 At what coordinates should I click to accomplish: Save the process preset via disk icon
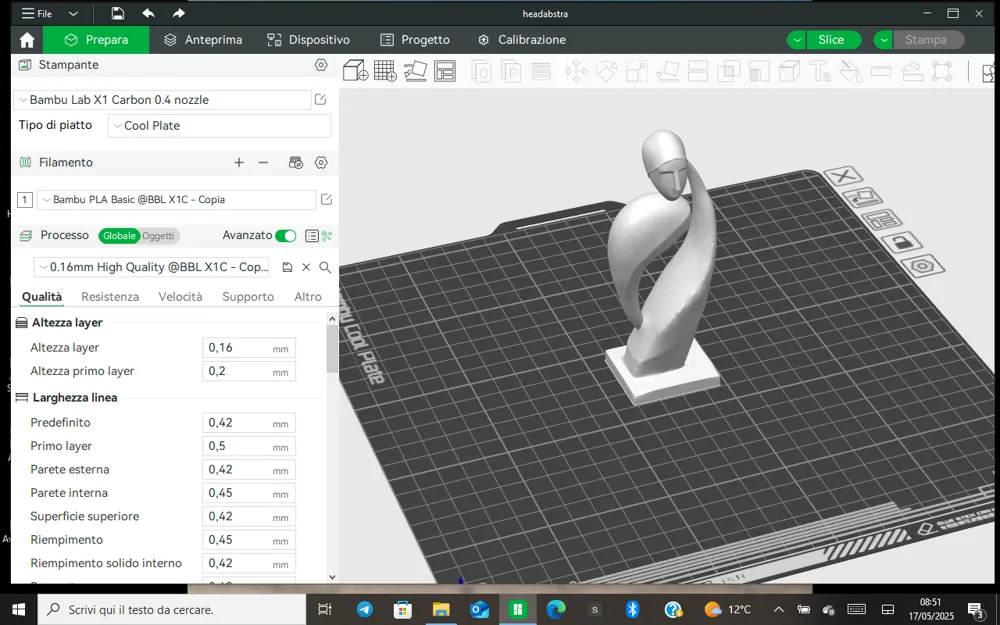pos(287,267)
